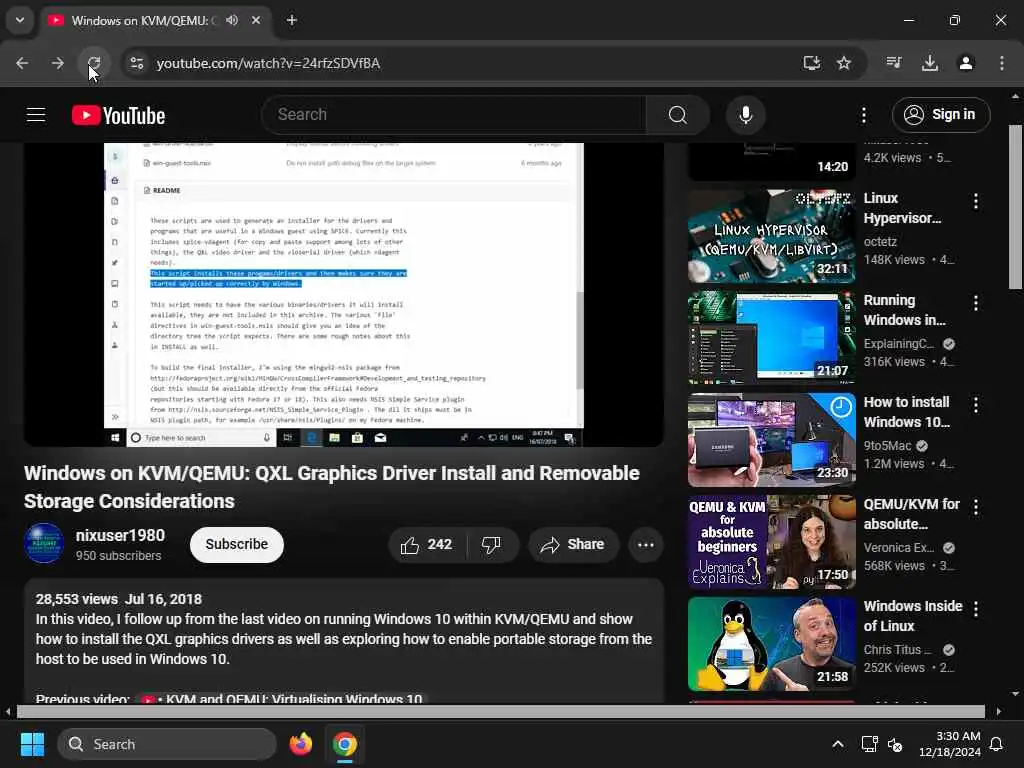Like the video with 242 likes
1024x768 pixels.
click(427, 545)
